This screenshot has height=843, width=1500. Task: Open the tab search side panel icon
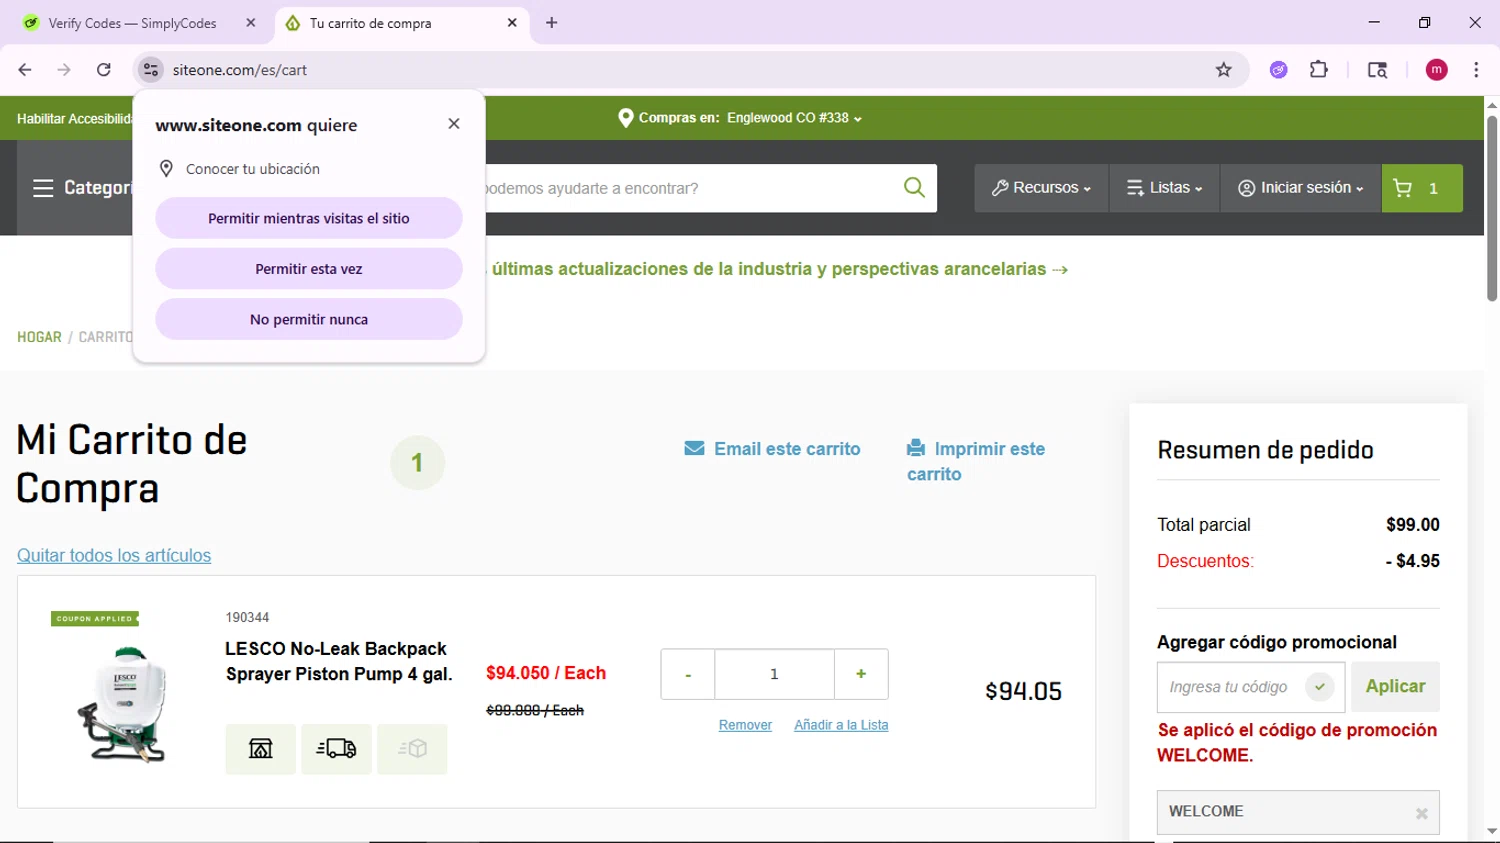click(1377, 70)
